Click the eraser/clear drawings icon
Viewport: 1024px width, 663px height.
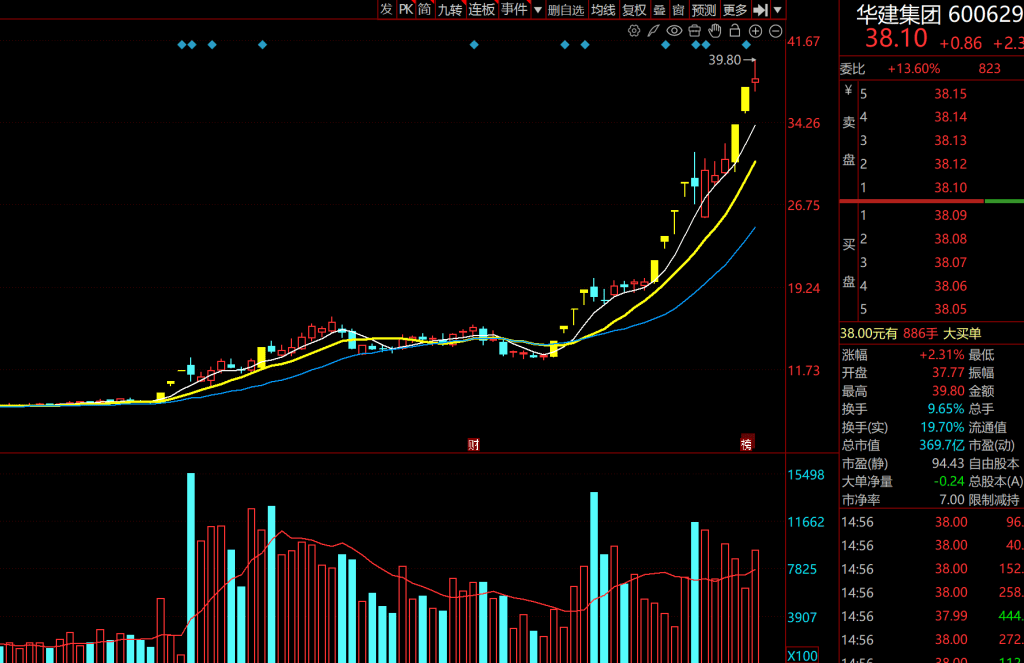pos(694,31)
